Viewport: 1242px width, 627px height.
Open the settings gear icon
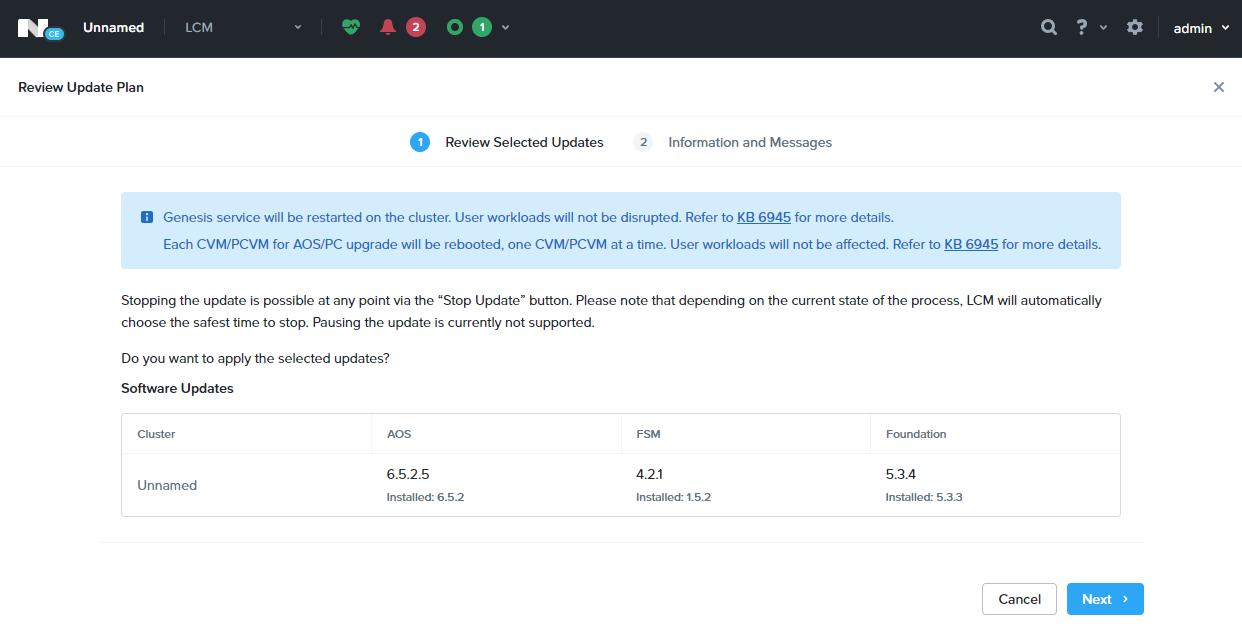[1135, 27]
